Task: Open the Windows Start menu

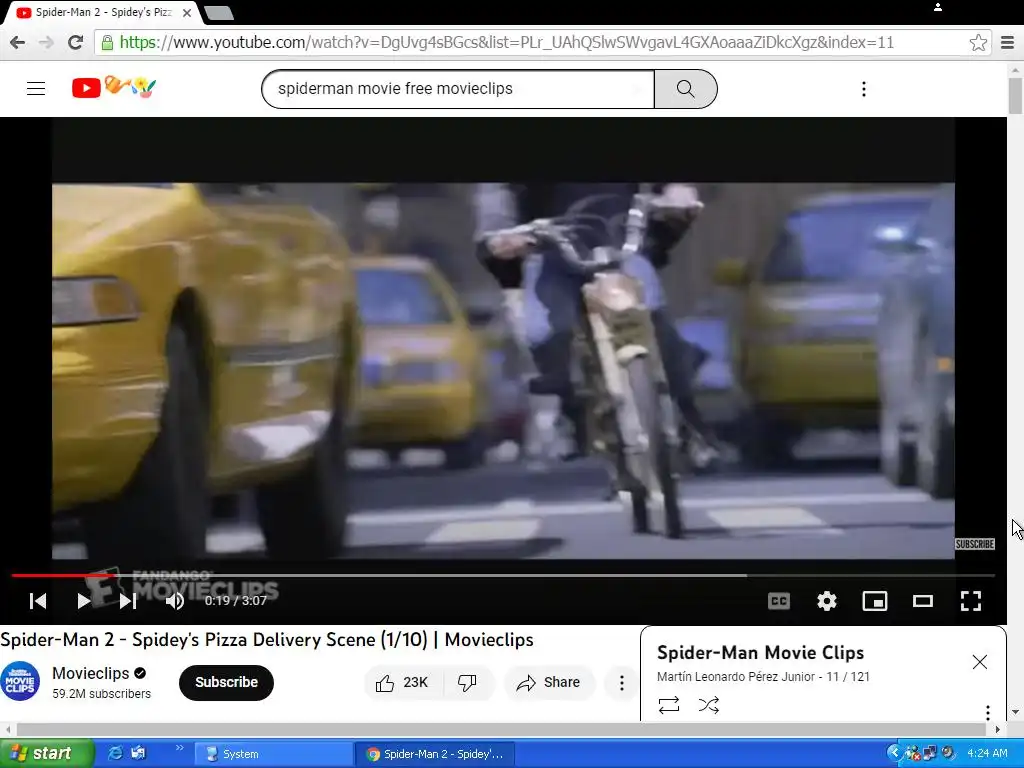Action: click(46, 754)
